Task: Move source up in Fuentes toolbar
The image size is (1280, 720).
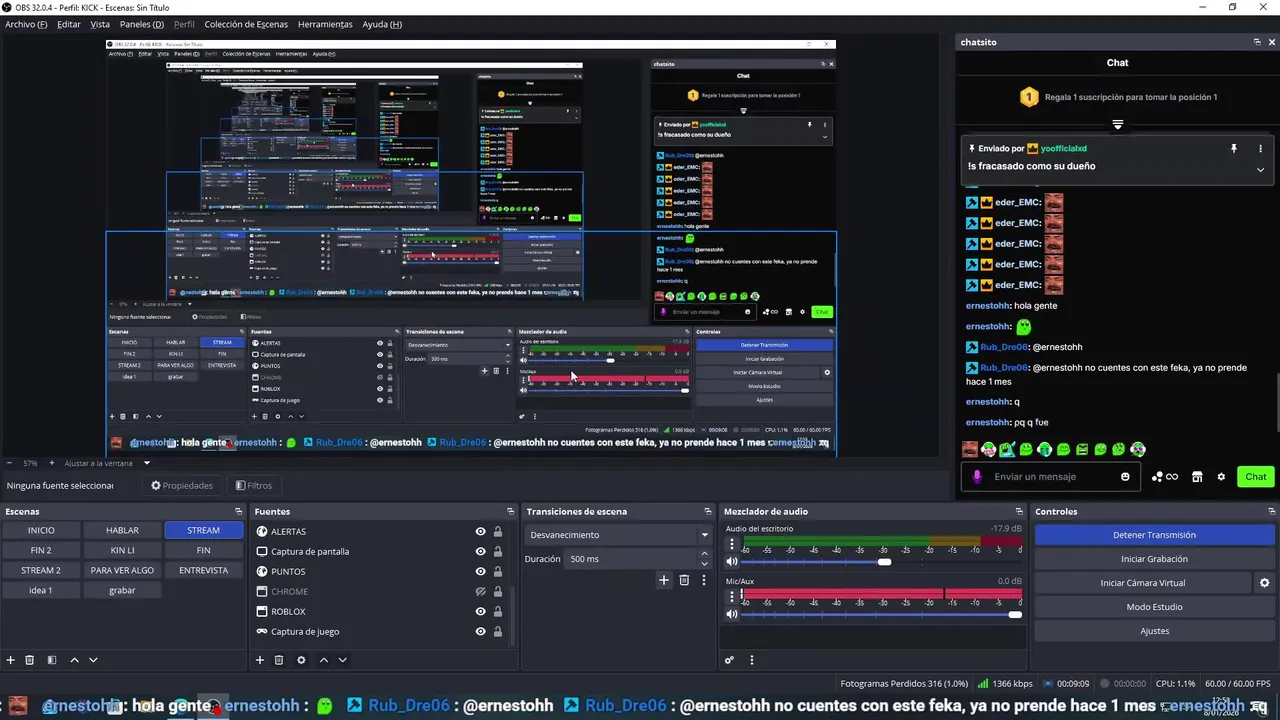Action: 323,660
